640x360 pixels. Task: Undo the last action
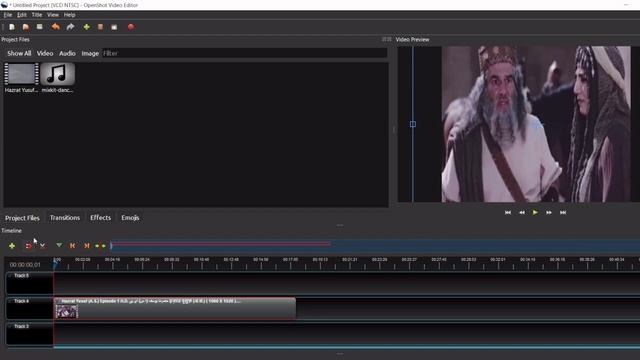pyautogui.click(x=56, y=27)
